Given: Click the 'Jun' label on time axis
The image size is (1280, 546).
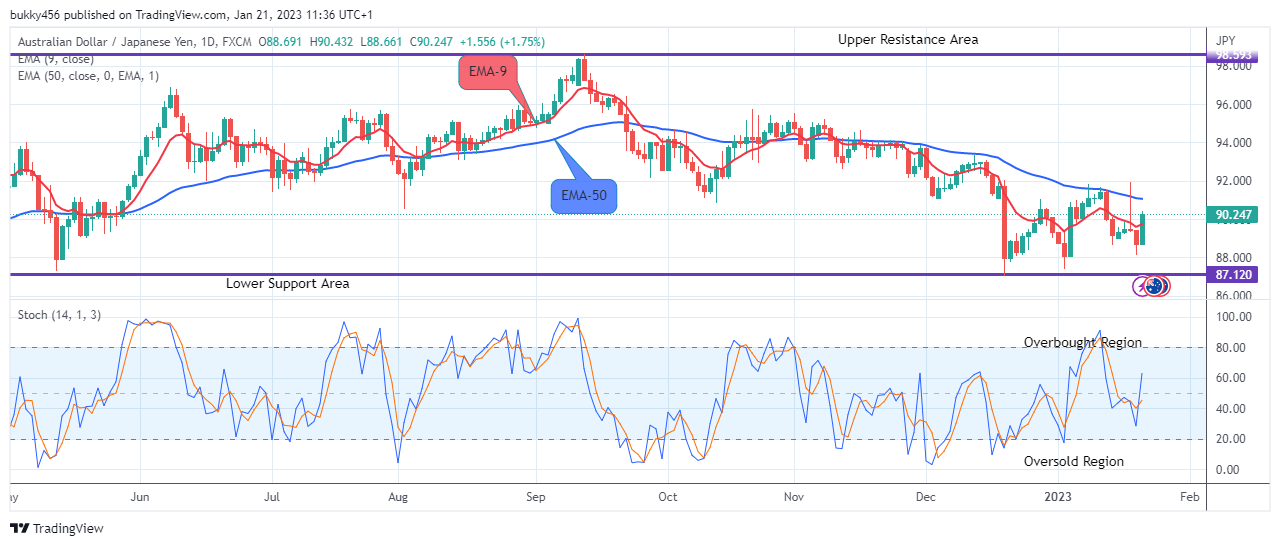Looking at the screenshot, I should [x=140, y=496].
